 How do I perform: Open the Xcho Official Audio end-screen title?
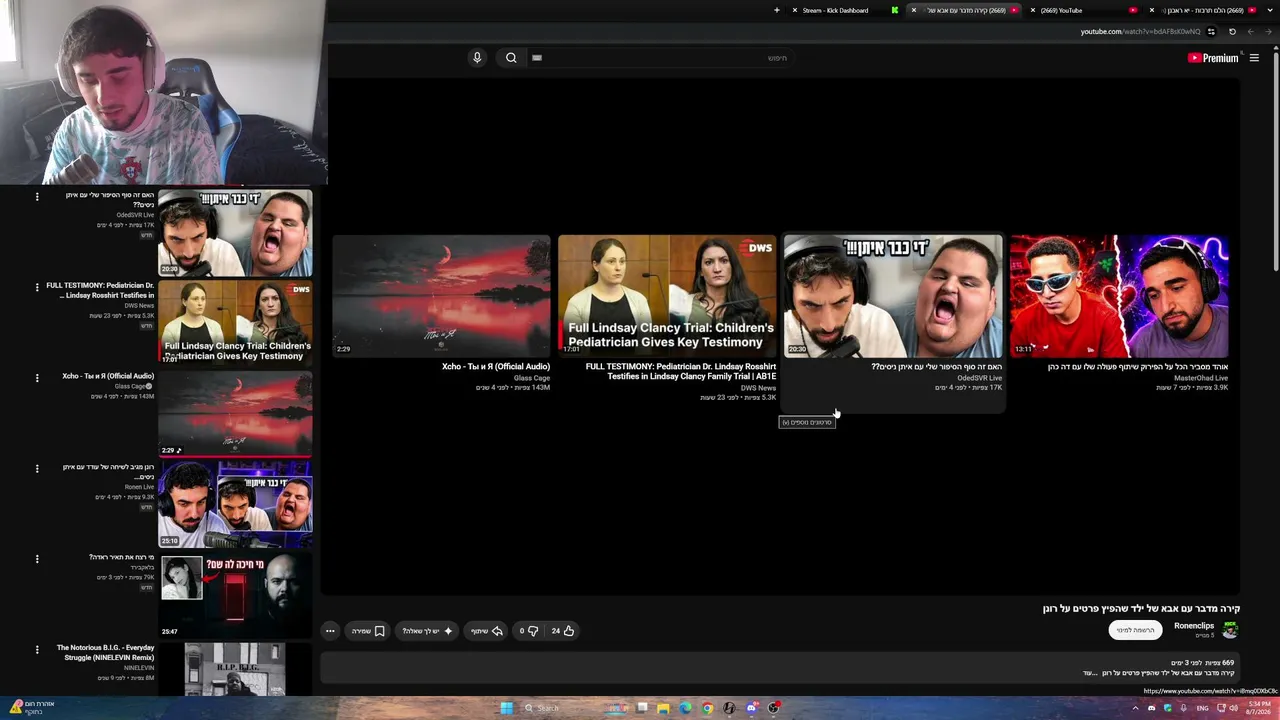pos(496,367)
